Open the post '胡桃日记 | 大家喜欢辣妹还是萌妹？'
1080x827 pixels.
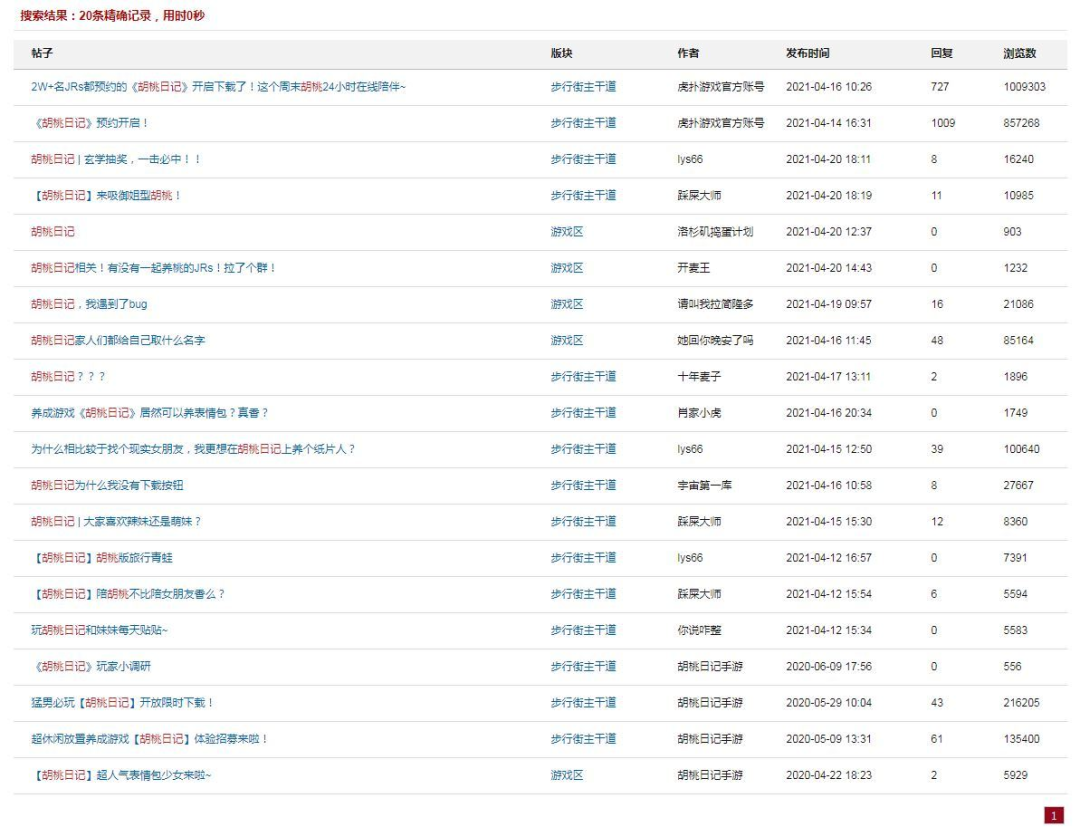tap(116, 522)
